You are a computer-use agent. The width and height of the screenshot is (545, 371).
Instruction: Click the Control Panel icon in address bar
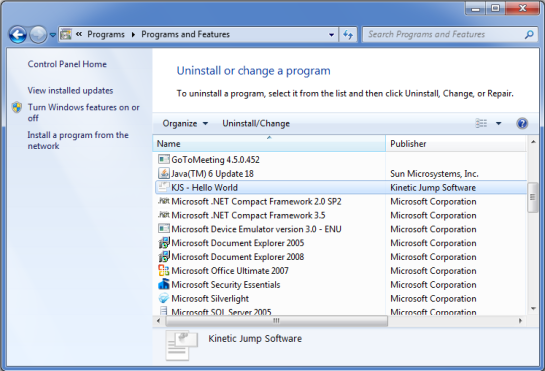(x=66, y=34)
